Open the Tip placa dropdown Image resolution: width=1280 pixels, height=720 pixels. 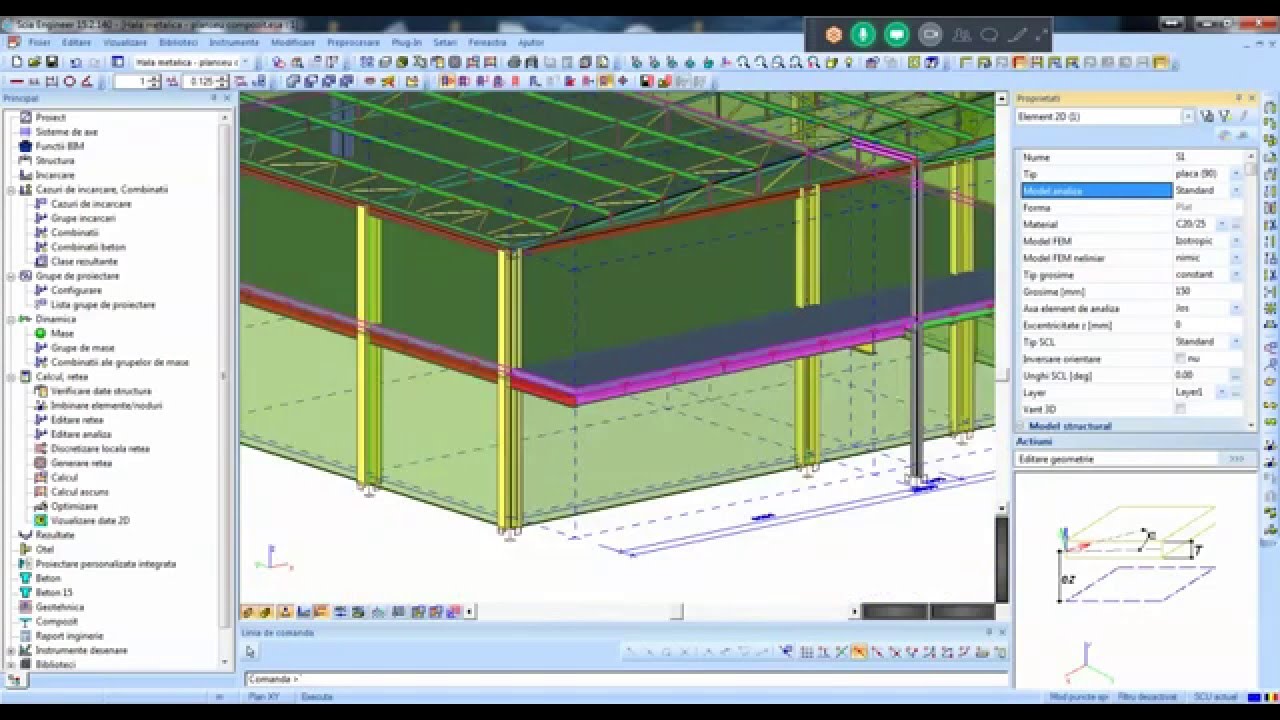(x=1237, y=174)
